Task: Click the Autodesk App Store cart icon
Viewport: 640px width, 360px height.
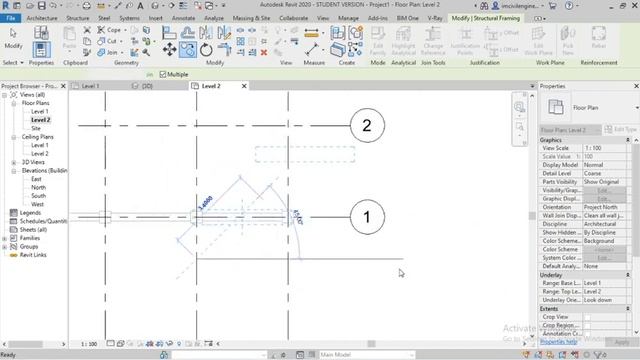Action: coord(553,6)
